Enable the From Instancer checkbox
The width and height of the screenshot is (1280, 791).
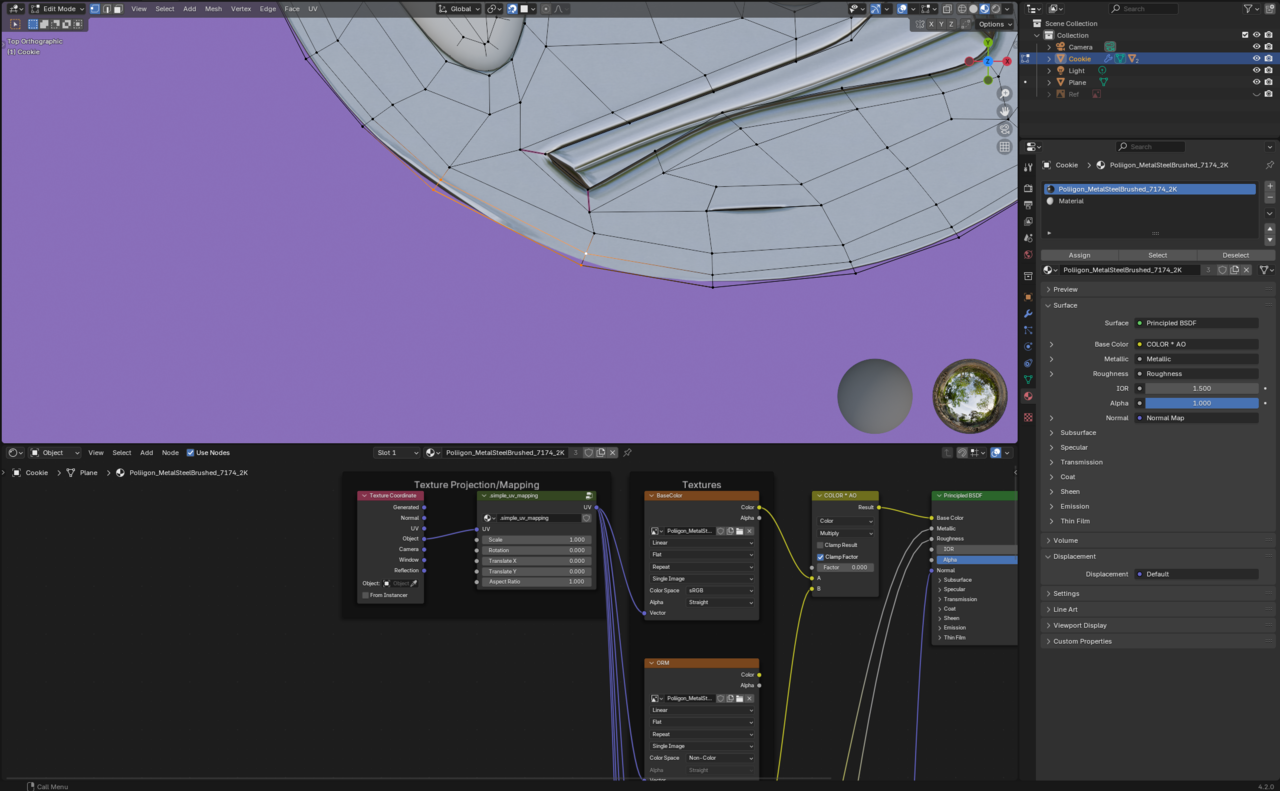(366, 595)
